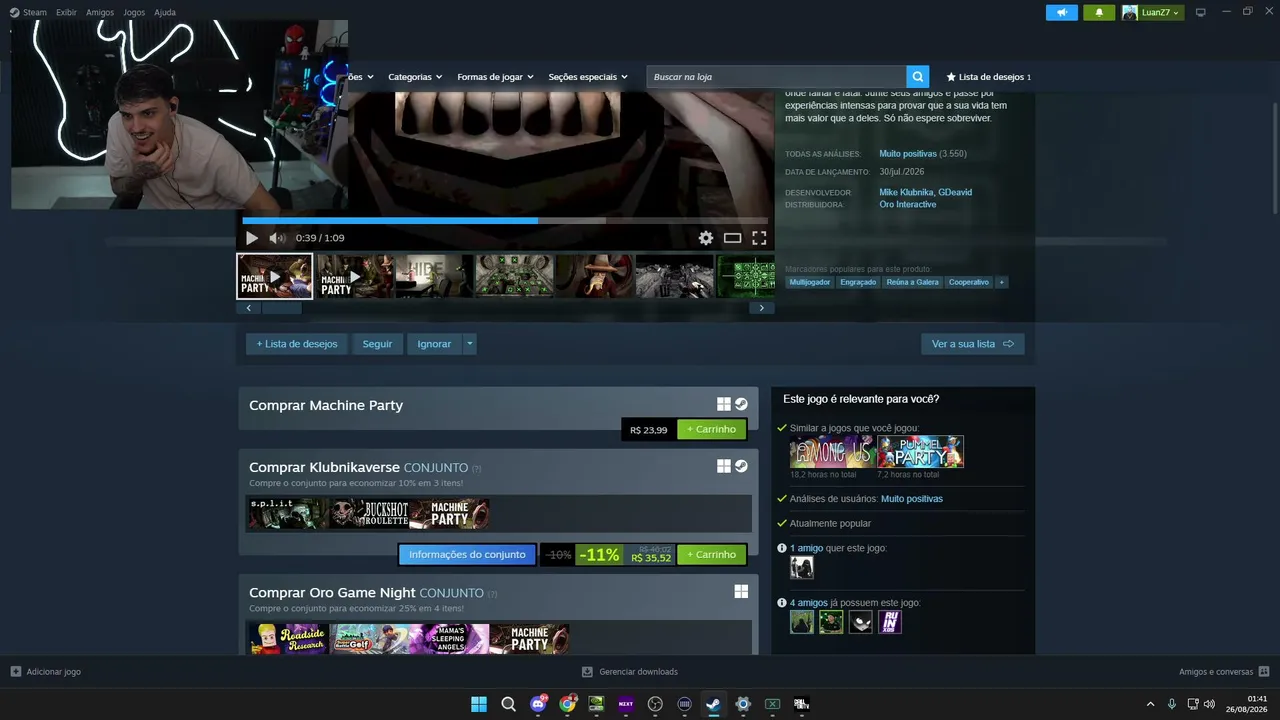Open the Amigos menu
Image resolution: width=1280 pixels, height=720 pixels.
(x=100, y=13)
